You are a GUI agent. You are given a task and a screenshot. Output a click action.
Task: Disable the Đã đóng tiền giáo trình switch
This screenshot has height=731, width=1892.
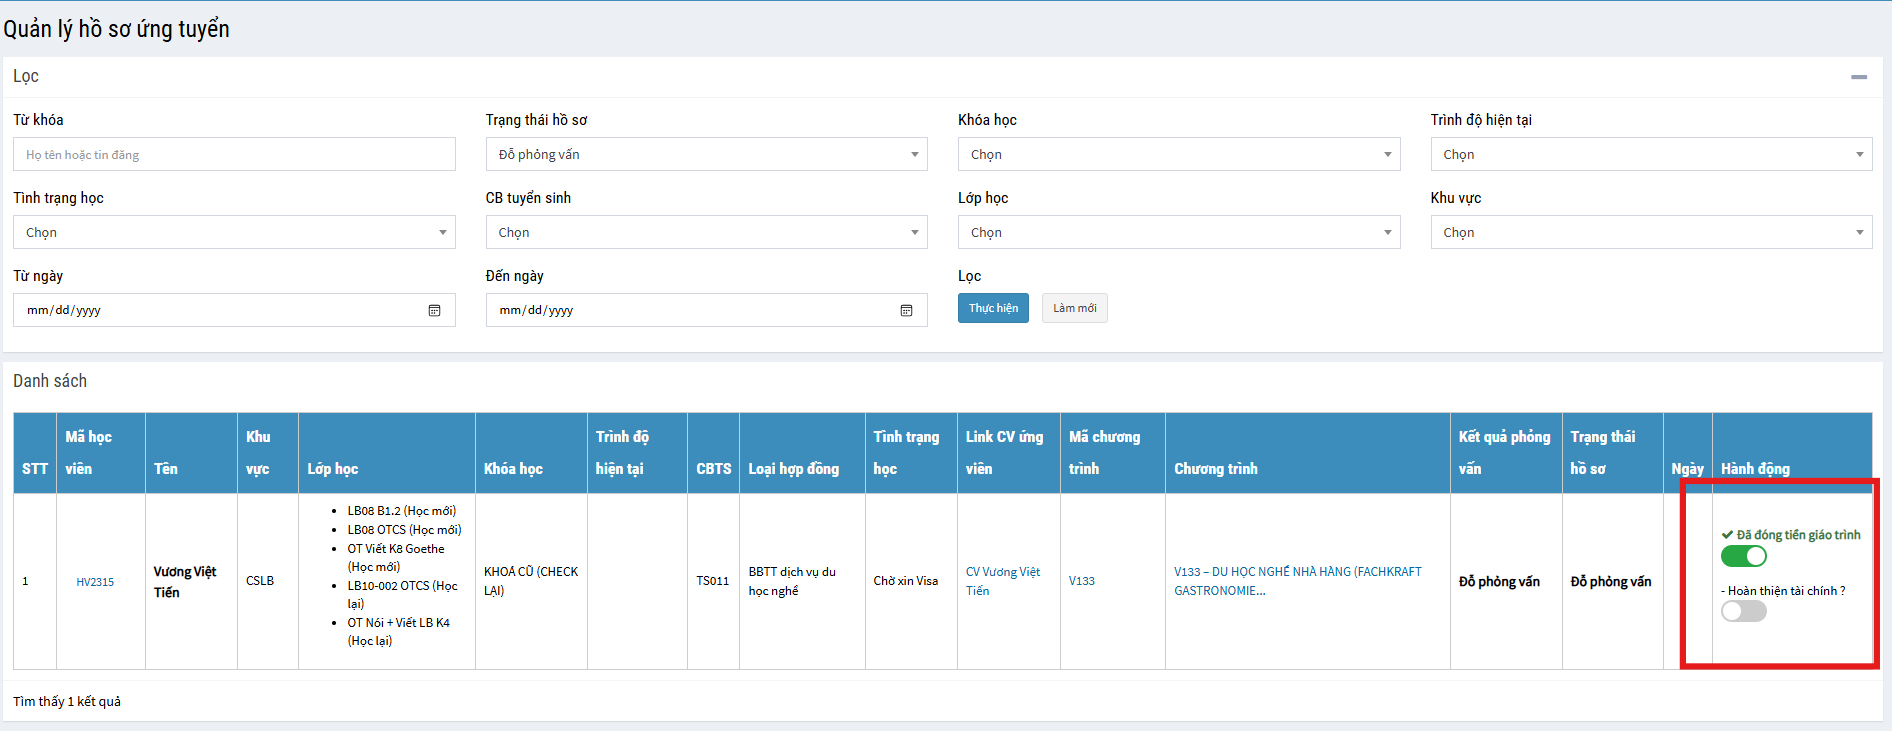(1743, 556)
